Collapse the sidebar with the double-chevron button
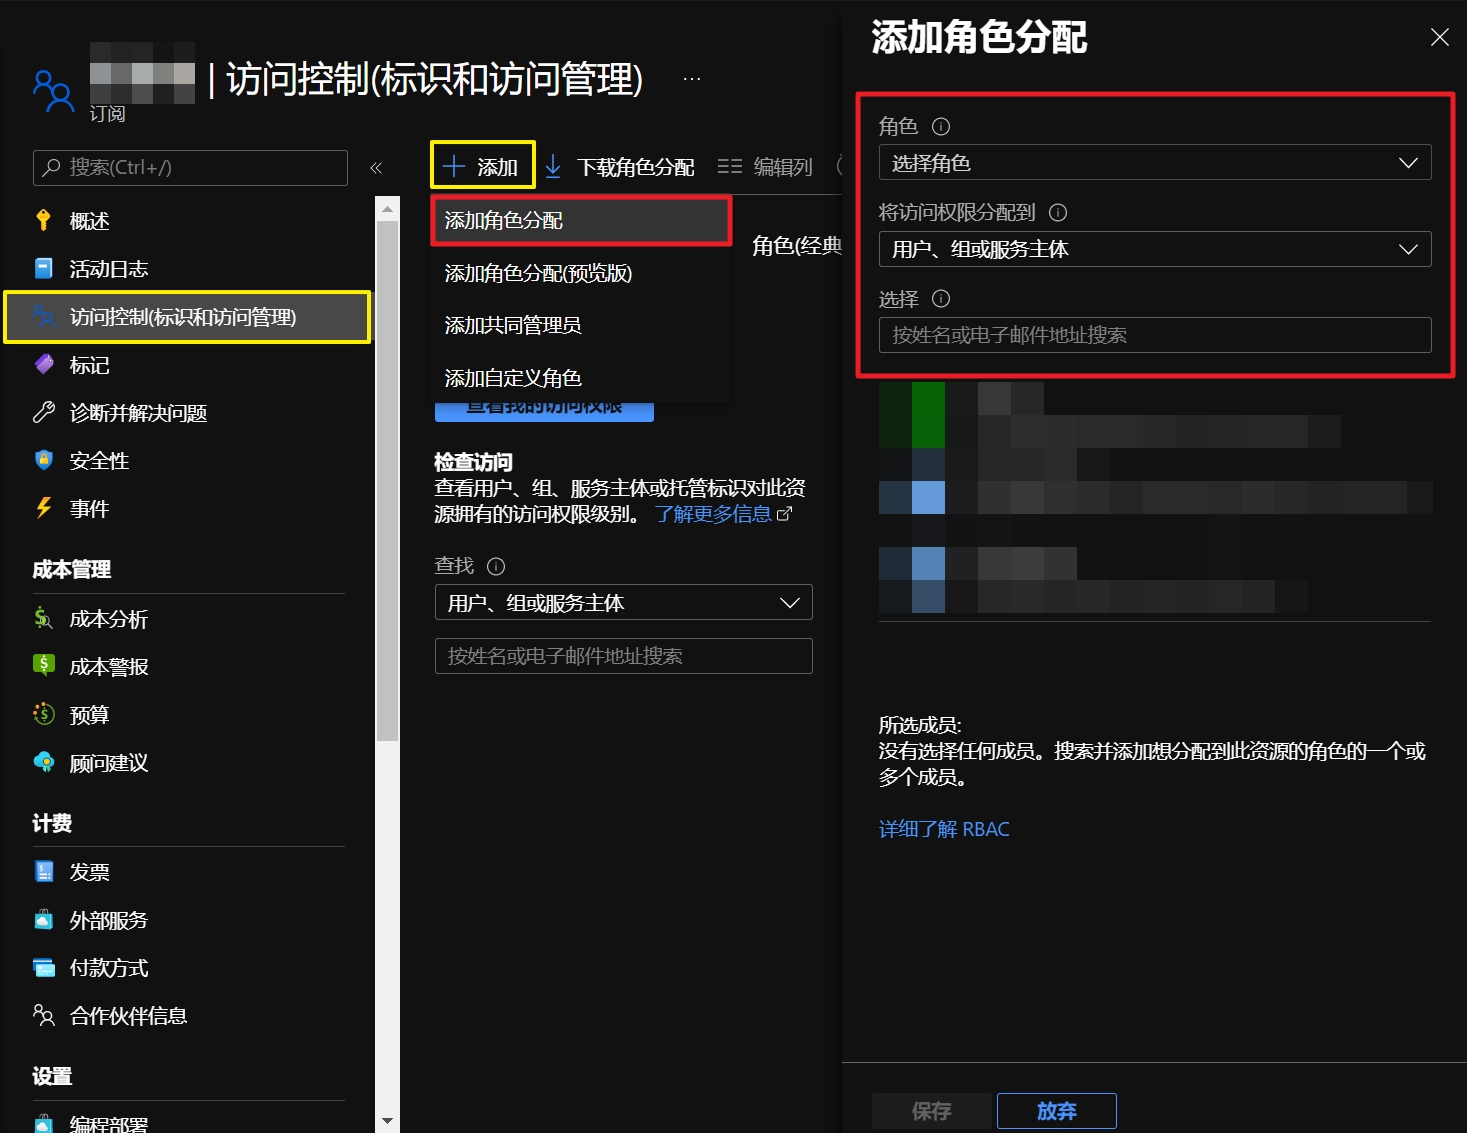Image resolution: width=1467 pixels, height=1133 pixels. pos(376,168)
